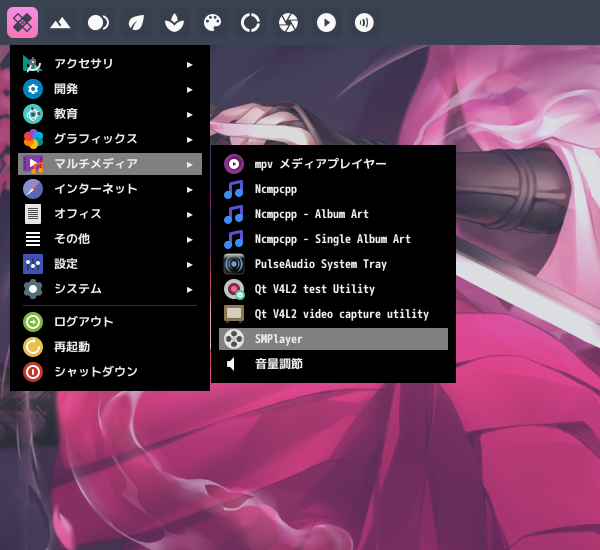Click the mpv purple play icon
Viewport: 600px width, 550px height.
pyautogui.click(x=234, y=164)
